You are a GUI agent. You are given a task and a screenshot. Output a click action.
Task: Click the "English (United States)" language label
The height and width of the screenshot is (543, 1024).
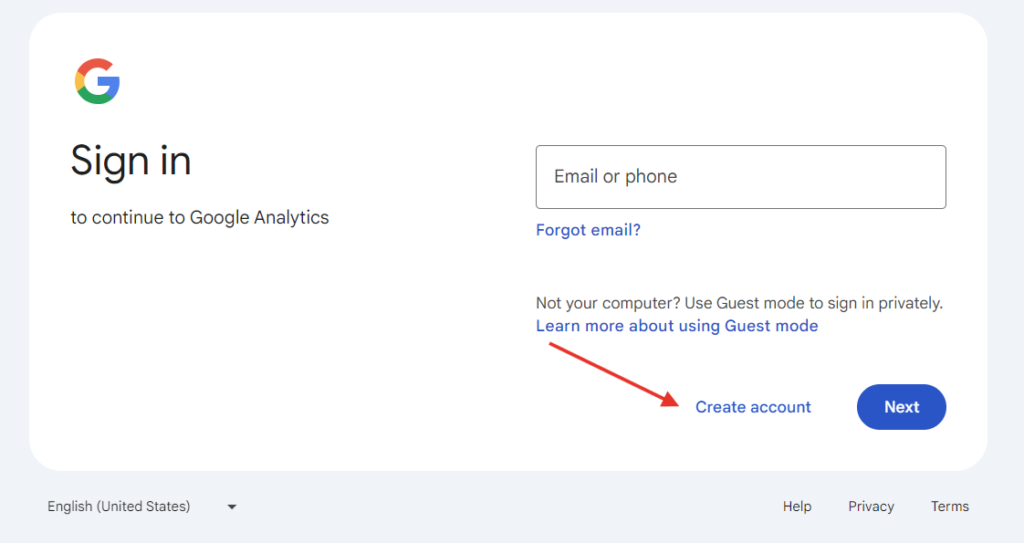click(119, 506)
